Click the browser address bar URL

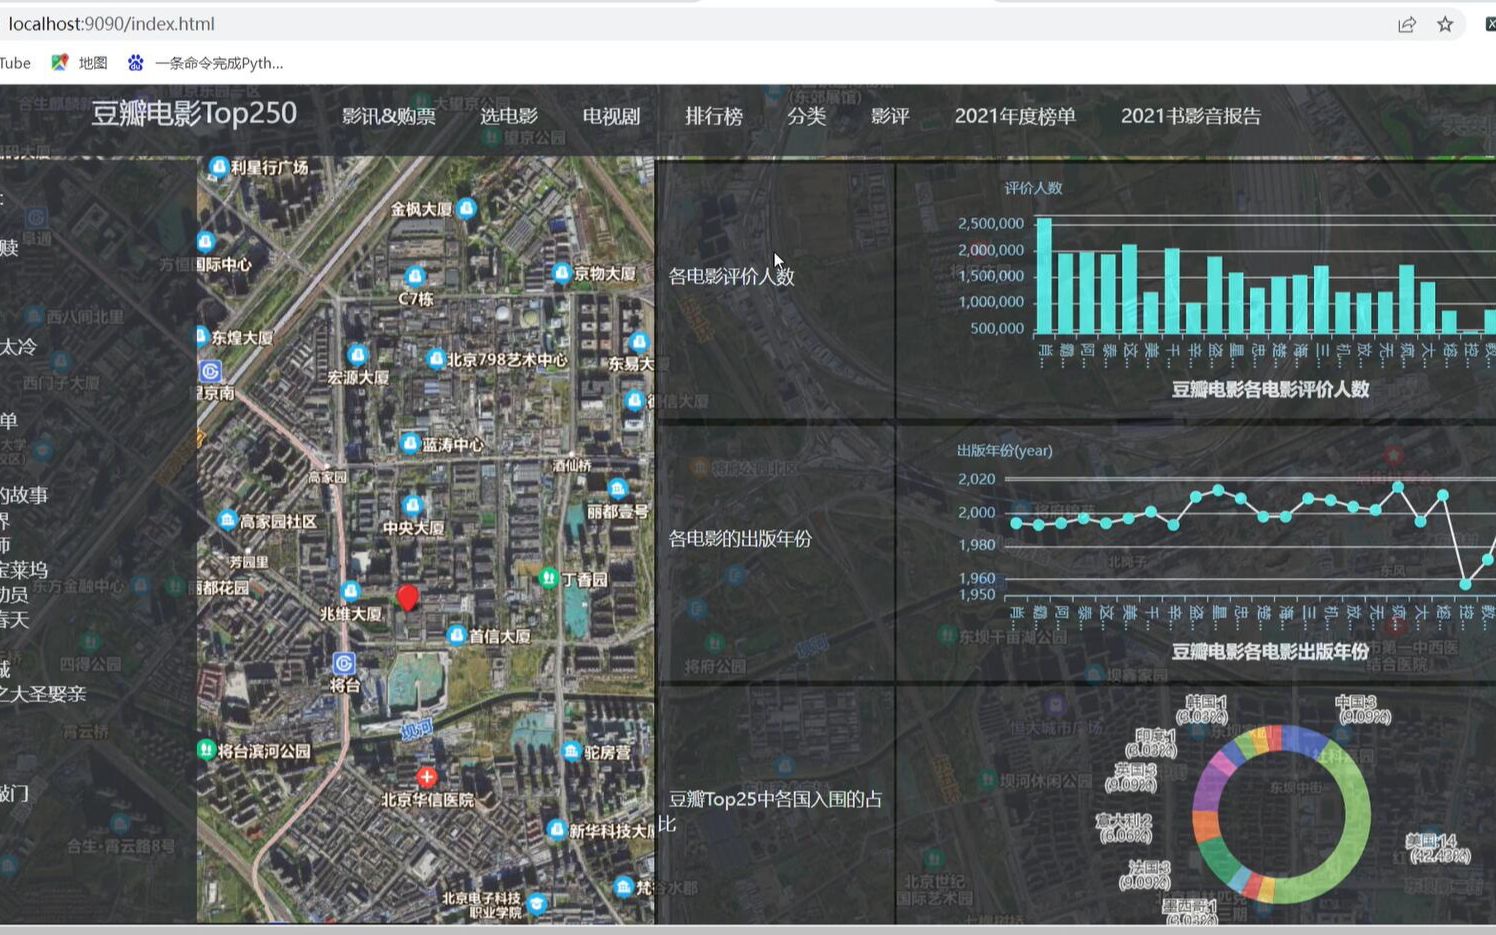[x=111, y=24]
